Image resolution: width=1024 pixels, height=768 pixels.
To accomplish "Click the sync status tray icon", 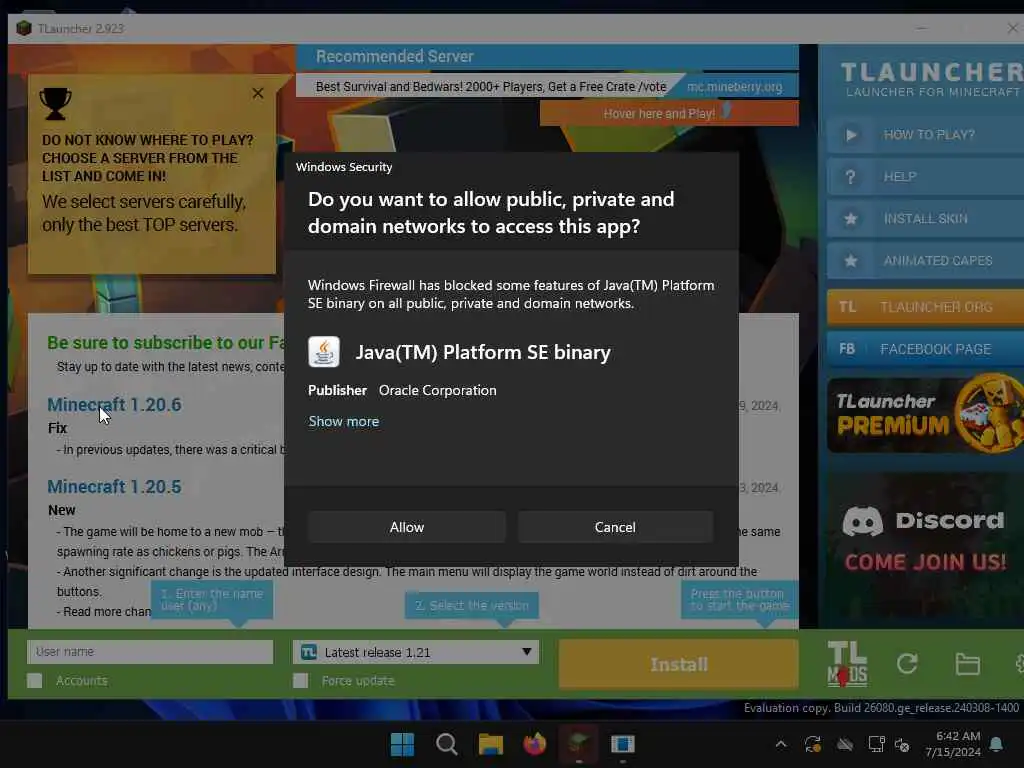I will pyautogui.click(x=813, y=744).
